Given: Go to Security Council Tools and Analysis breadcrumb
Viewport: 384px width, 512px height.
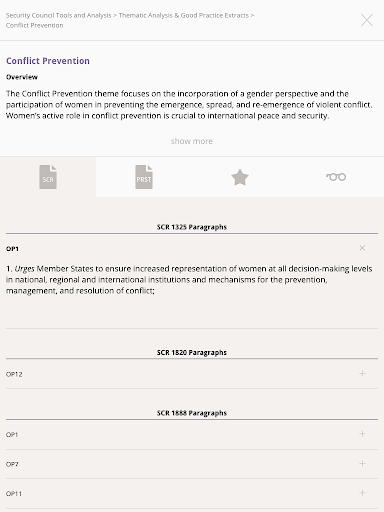Looking at the screenshot, I should pyautogui.click(x=58, y=15).
